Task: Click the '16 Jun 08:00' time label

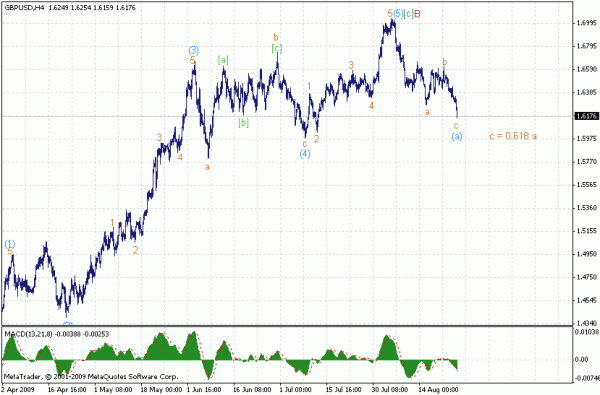Action: [x=252, y=390]
